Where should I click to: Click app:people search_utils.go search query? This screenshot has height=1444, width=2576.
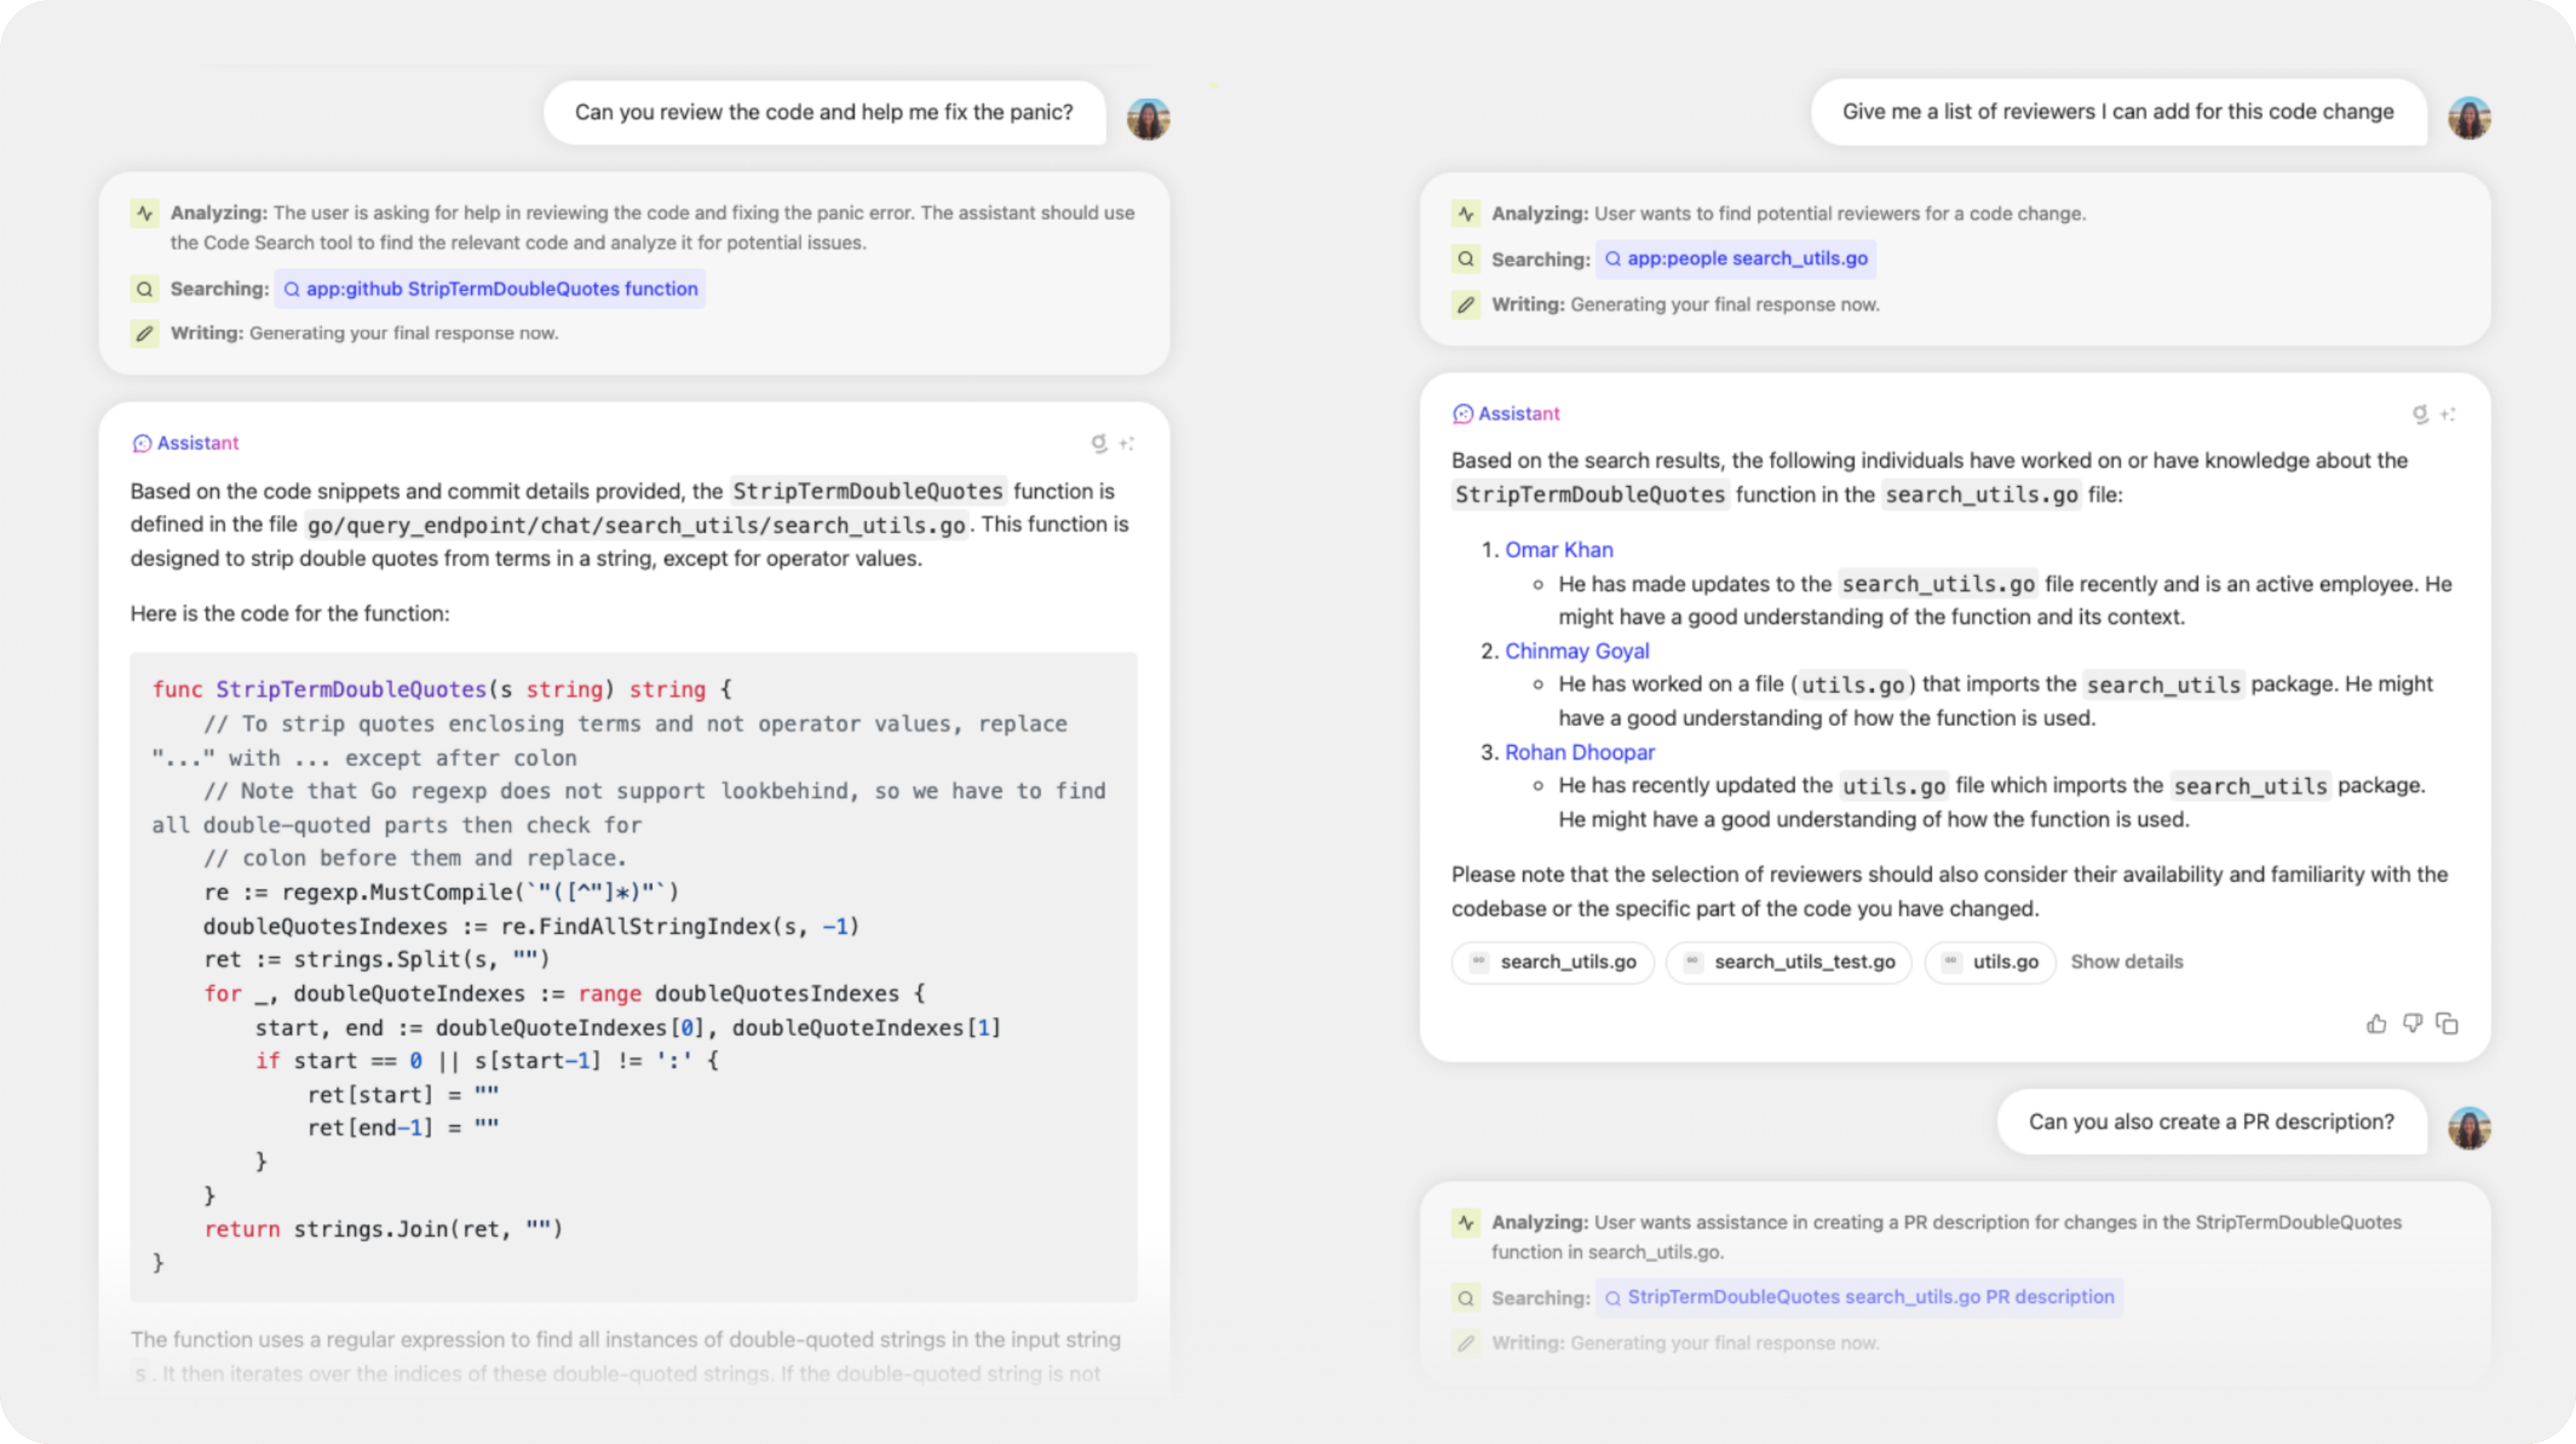pyautogui.click(x=1735, y=259)
